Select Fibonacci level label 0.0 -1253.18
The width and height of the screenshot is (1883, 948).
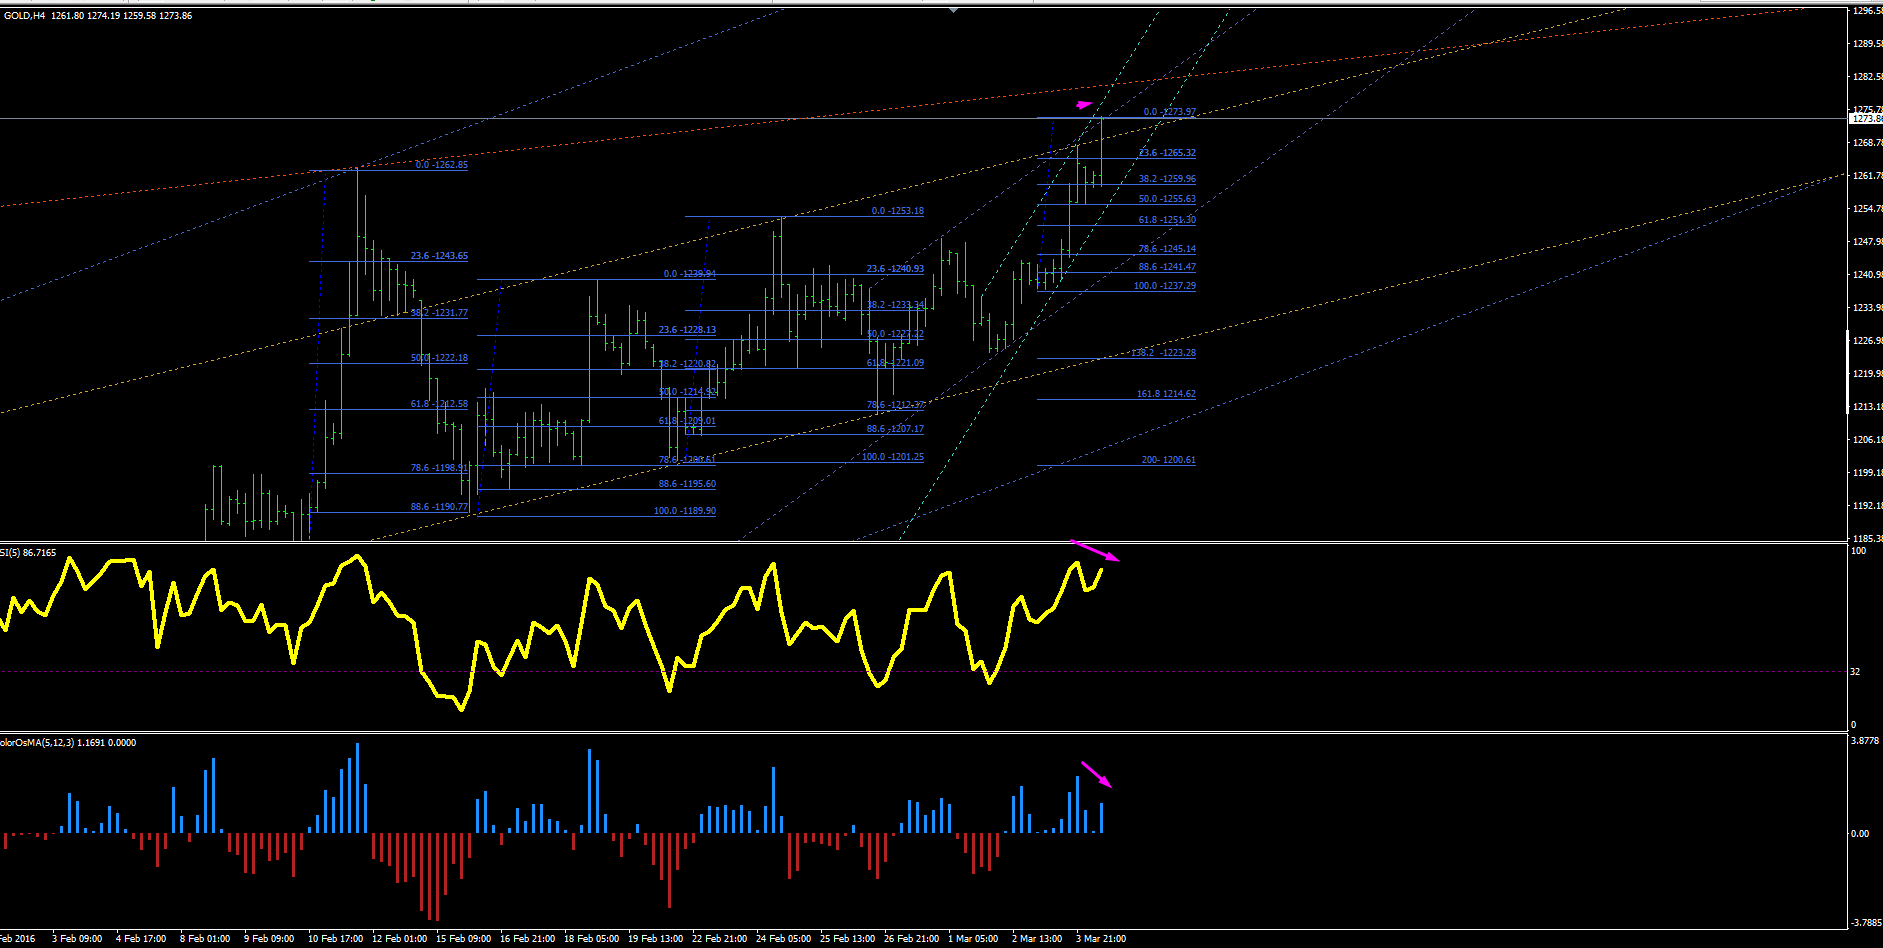click(x=898, y=212)
